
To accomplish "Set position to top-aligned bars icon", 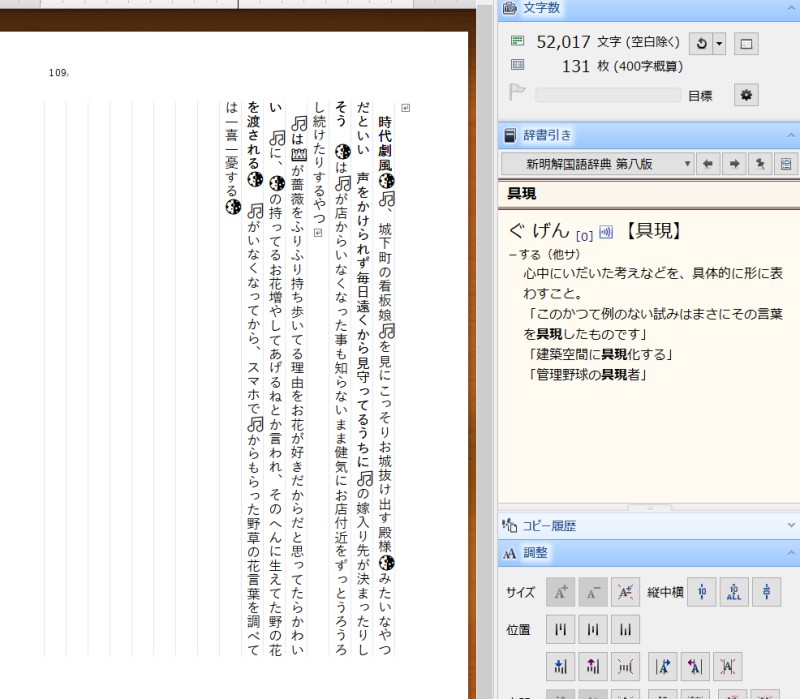I will point(560,629).
